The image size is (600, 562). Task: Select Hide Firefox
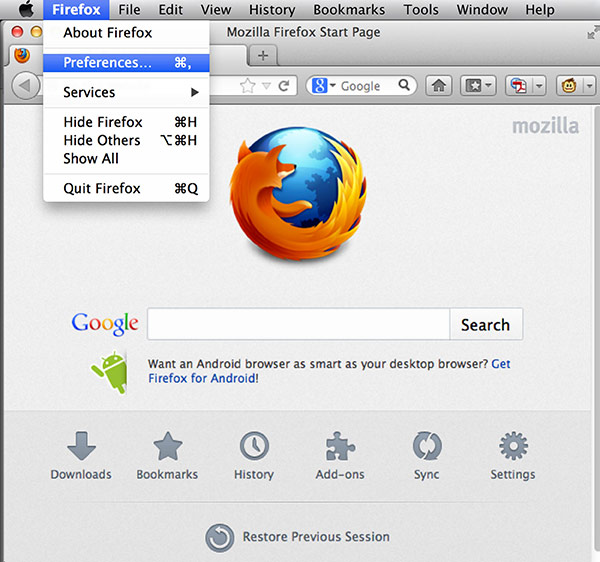point(126,122)
